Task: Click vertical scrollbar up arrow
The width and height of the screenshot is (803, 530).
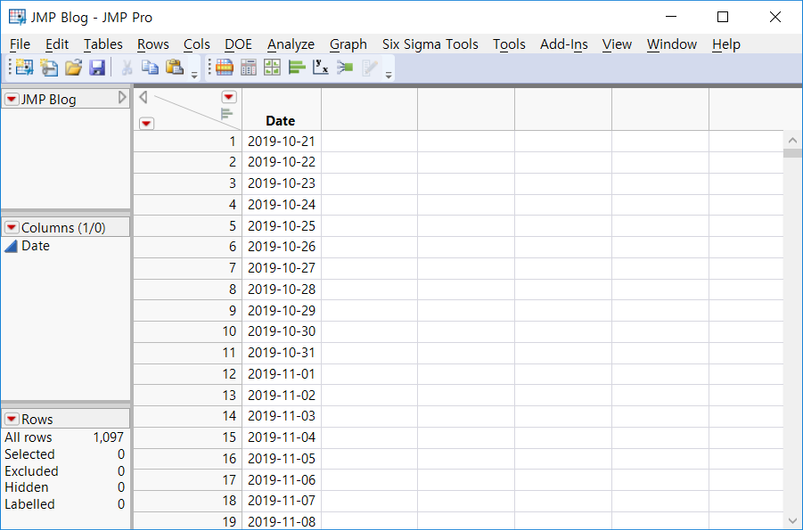Action: (793, 140)
